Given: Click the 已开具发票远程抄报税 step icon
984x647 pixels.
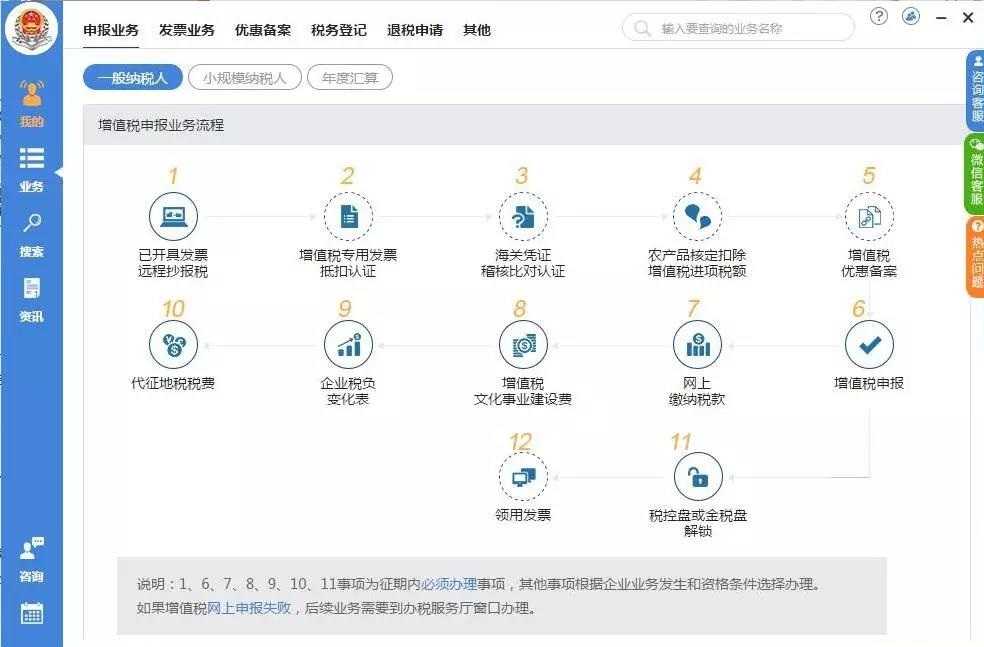Looking at the screenshot, I should coord(174,216).
